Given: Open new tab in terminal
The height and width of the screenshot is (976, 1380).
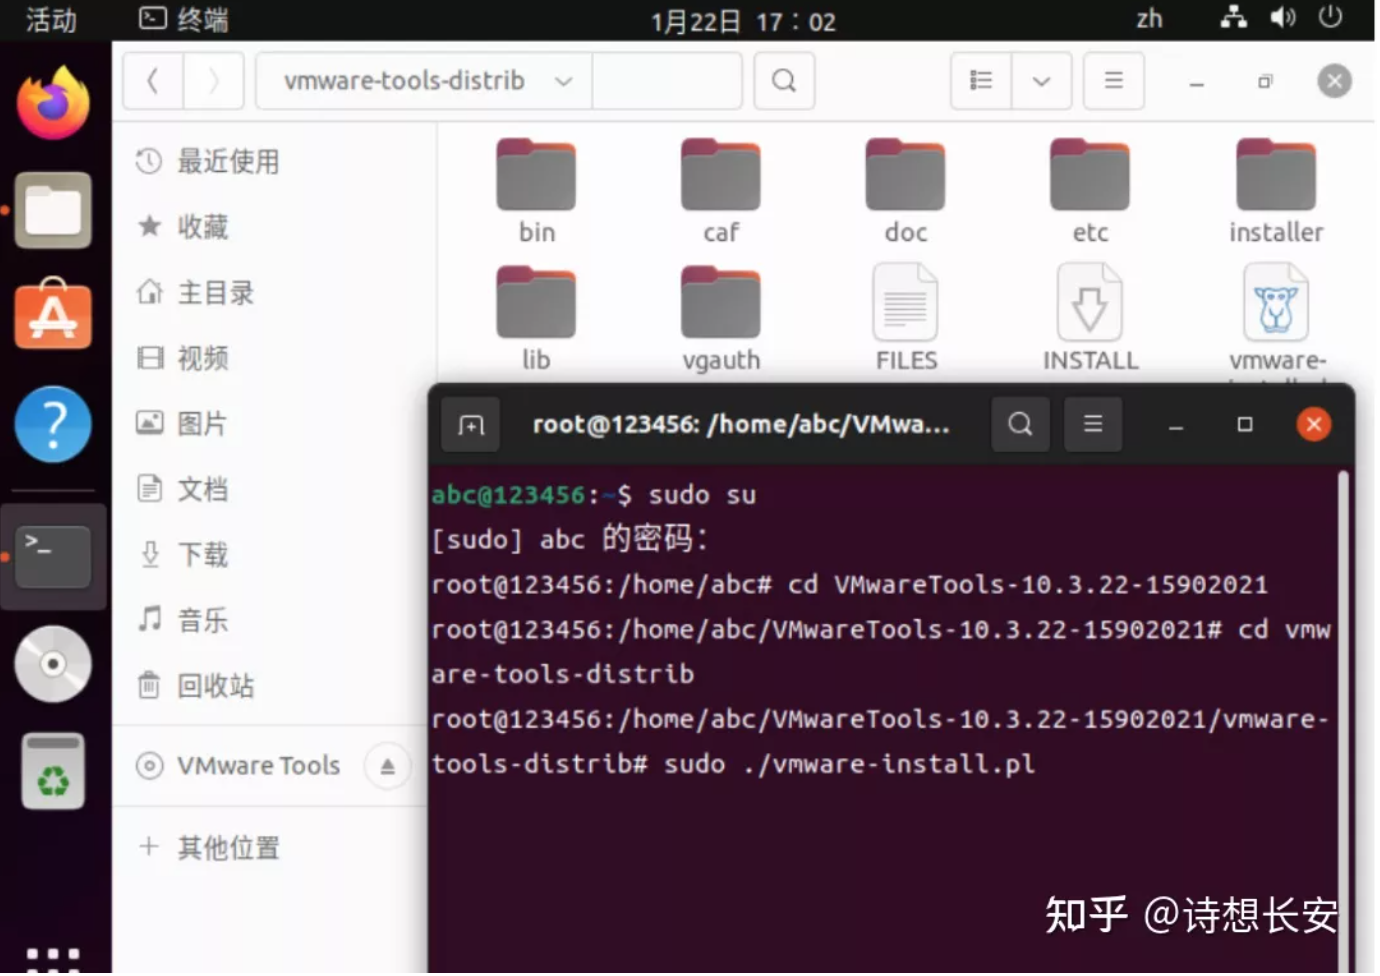Looking at the screenshot, I should click(471, 425).
